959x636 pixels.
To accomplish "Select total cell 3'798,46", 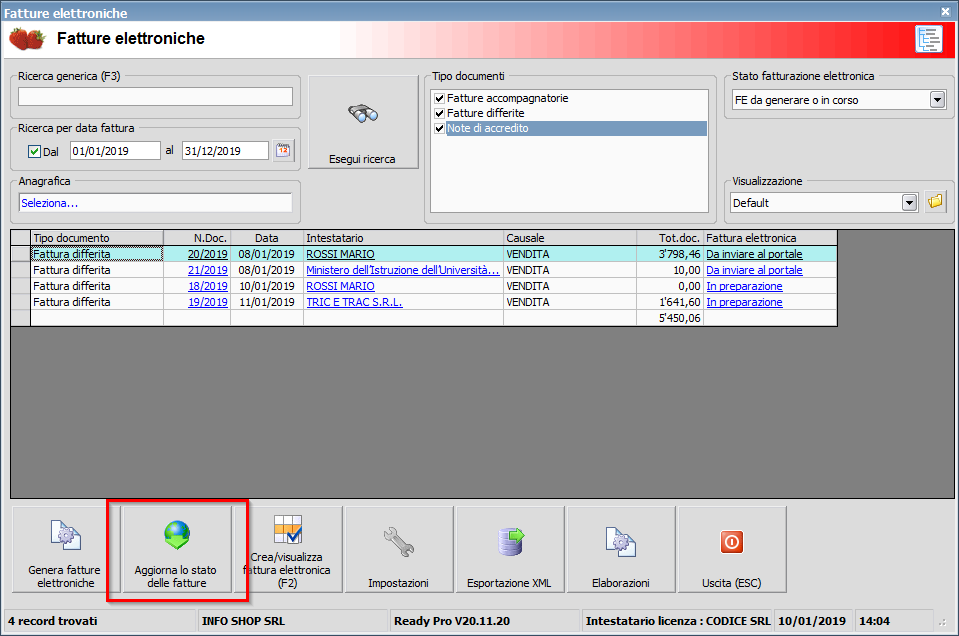I will 670,254.
